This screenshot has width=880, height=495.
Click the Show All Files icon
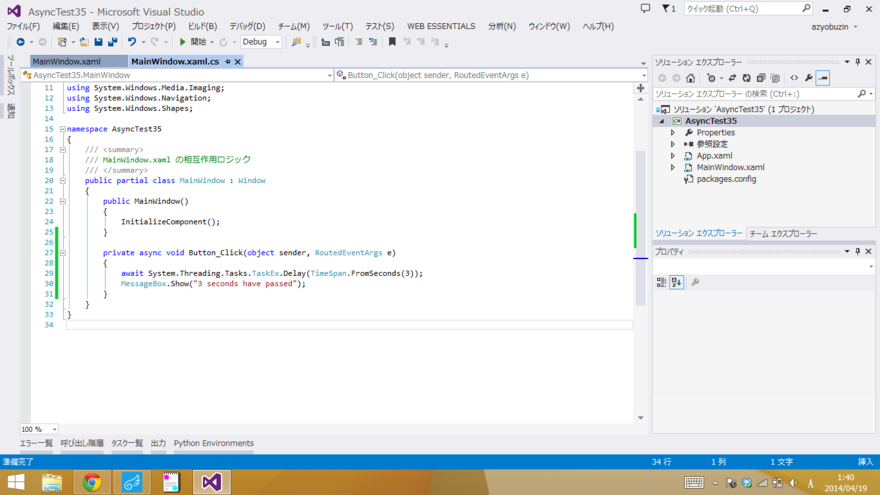click(x=775, y=78)
